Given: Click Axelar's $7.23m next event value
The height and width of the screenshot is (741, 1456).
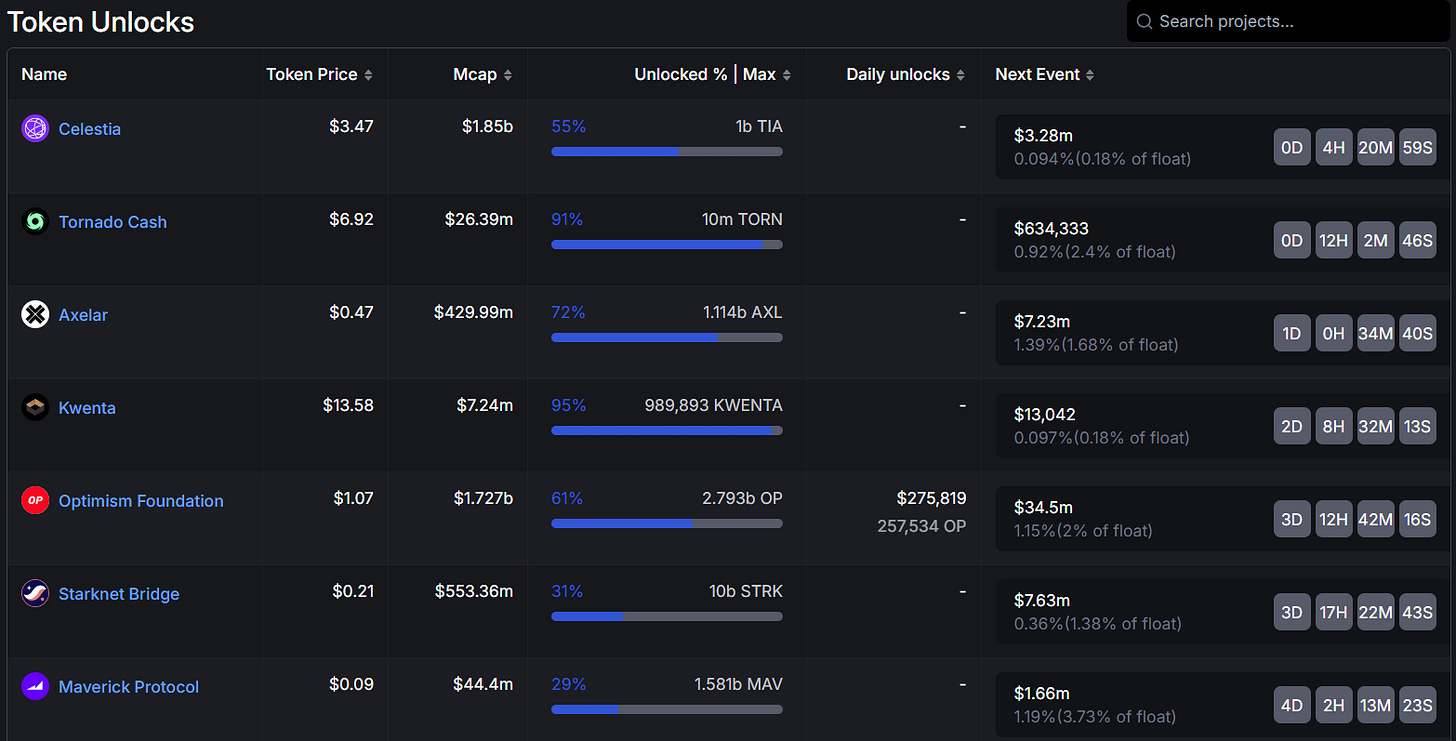Looking at the screenshot, I should coord(1042,321).
